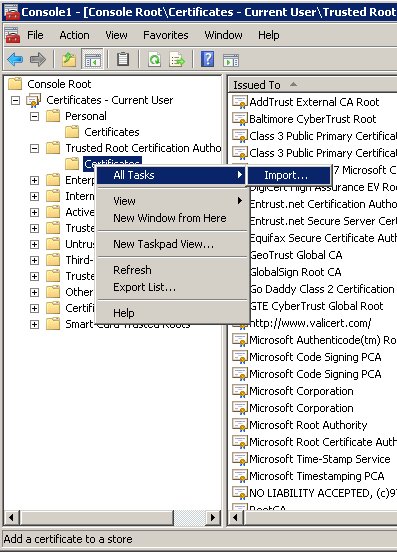Viewport: 397px width, 552px height.
Task: Select GlobalSign Root CA certificate row
Action: click(x=295, y=272)
